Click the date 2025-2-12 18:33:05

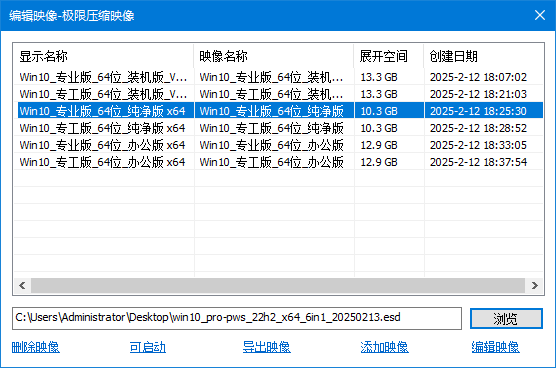[x=478, y=145]
